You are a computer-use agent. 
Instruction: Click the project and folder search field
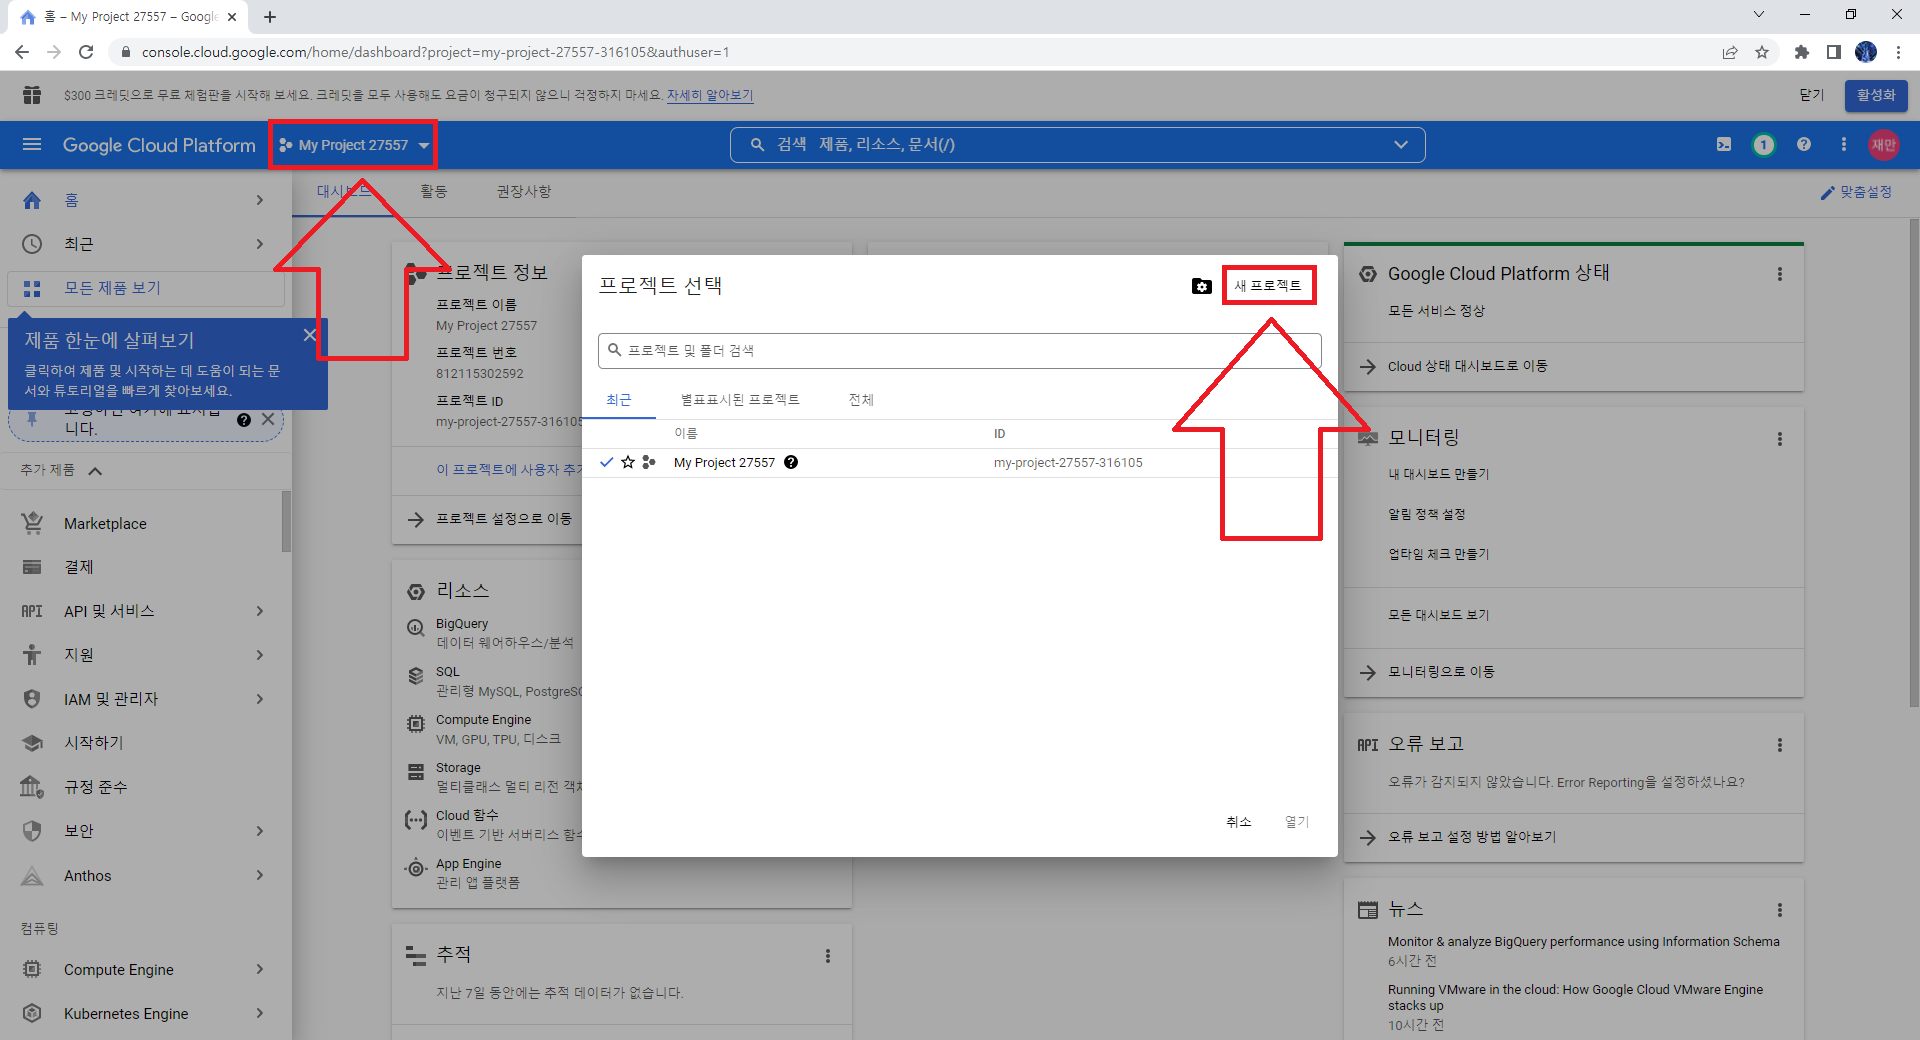click(x=960, y=351)
